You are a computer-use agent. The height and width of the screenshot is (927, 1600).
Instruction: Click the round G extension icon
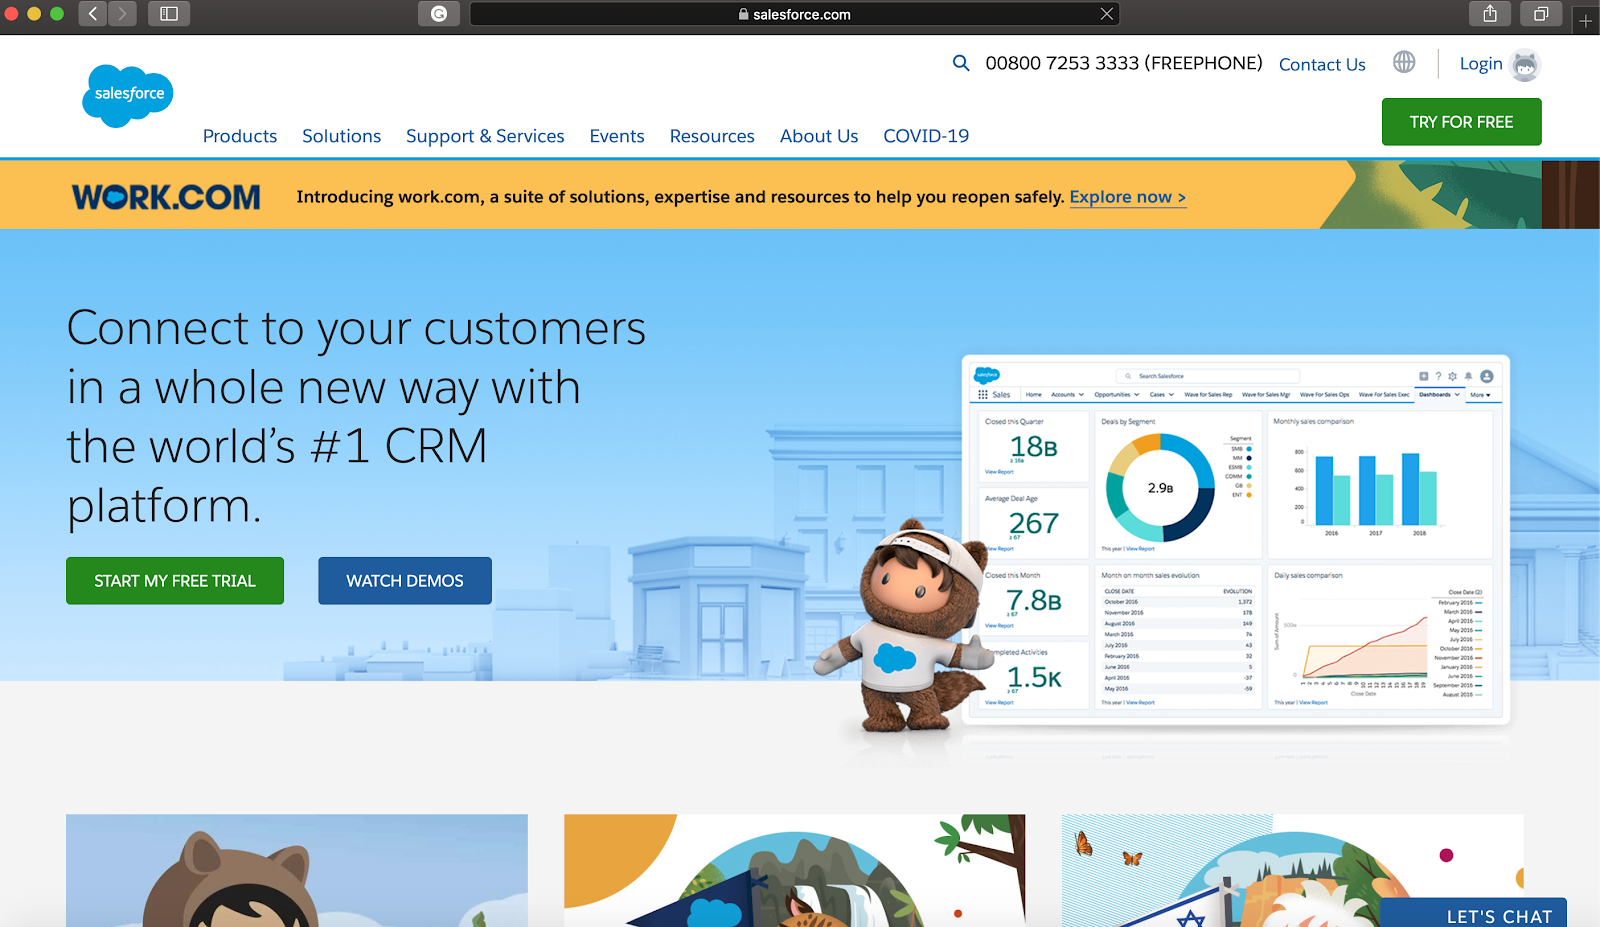point(439,14)
